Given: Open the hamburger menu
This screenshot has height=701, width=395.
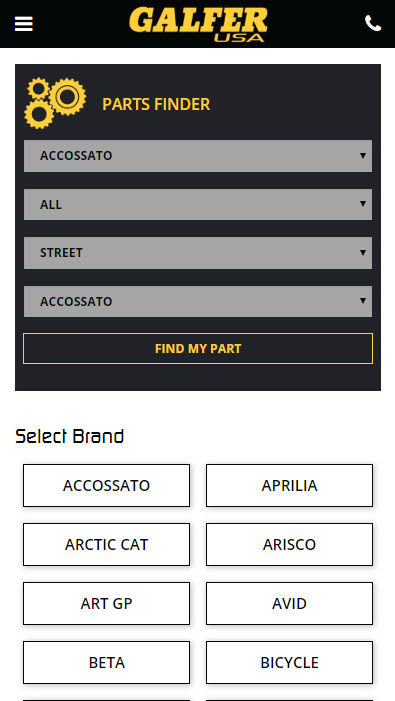Looking at the screenshot, I should 24,24.
